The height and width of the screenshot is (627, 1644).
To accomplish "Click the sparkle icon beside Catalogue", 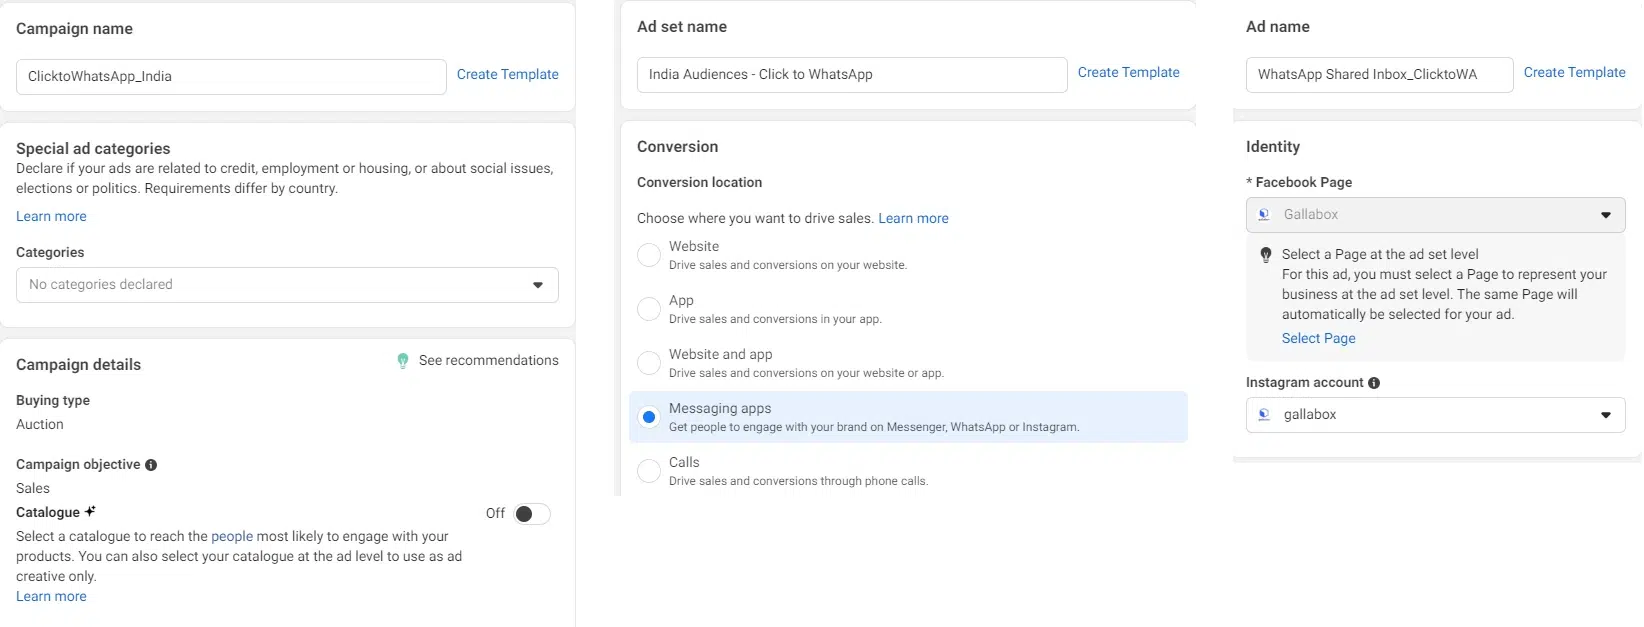I will coord(90,512).
